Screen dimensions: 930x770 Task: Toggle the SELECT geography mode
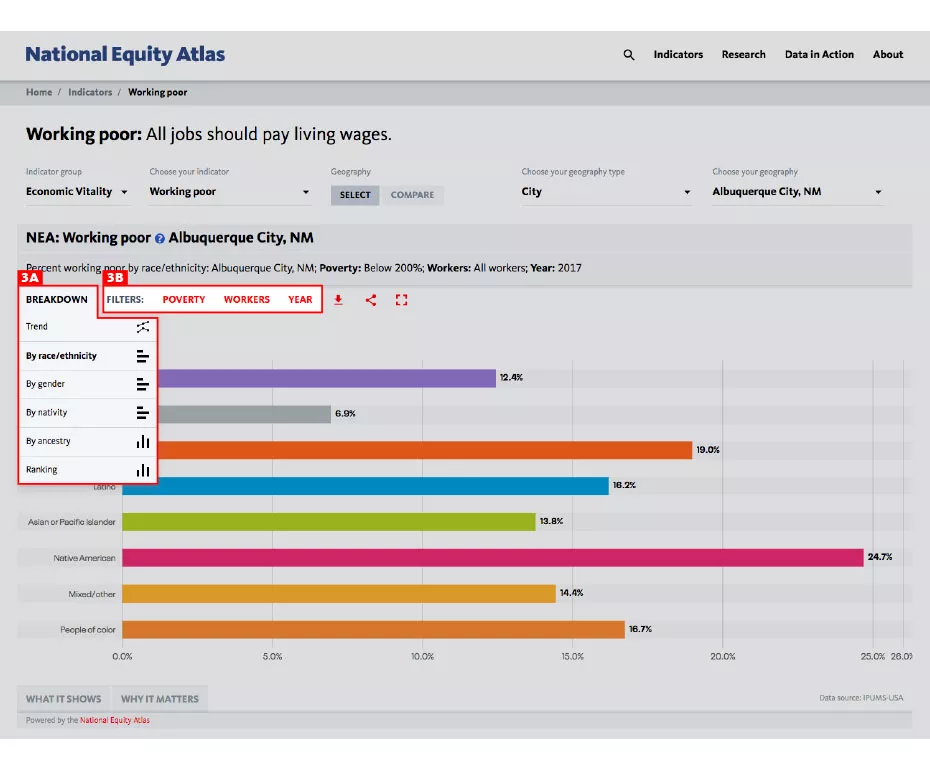tap(354, 195)
